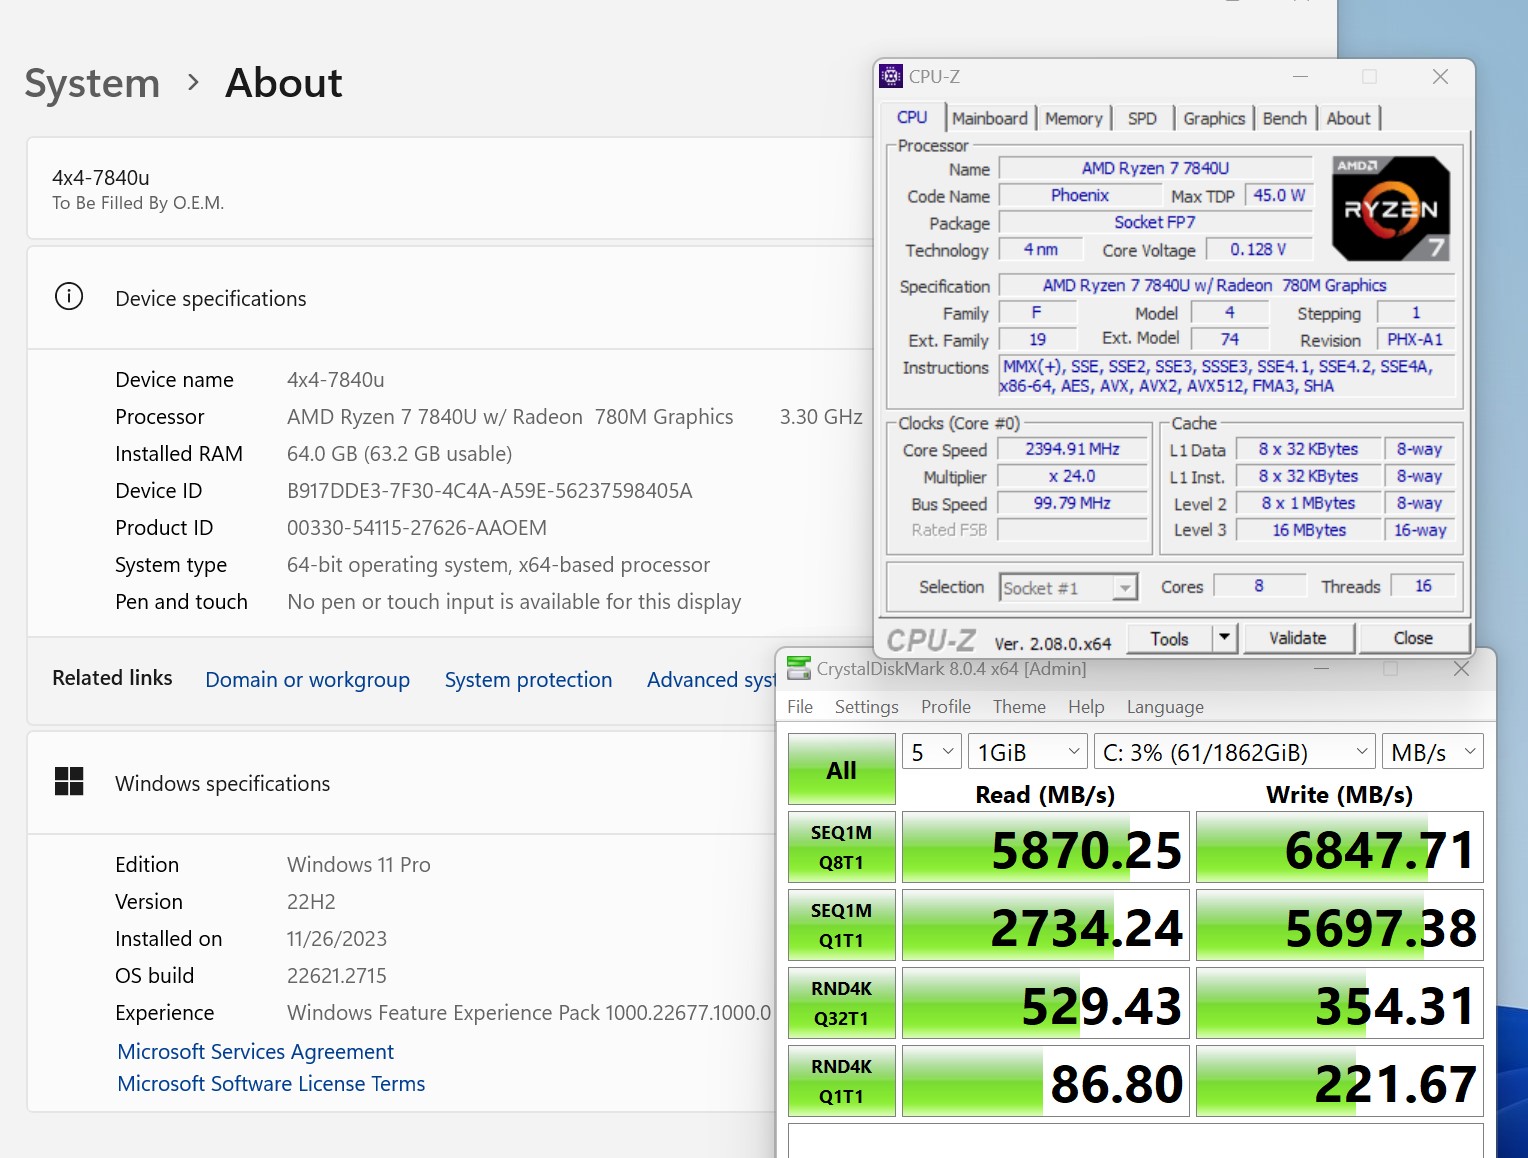Click the CrystalDiskMark title bar icon
Image resolution: width=1528 pixels, height=1158 pixels.
click(x=799, y=668)
